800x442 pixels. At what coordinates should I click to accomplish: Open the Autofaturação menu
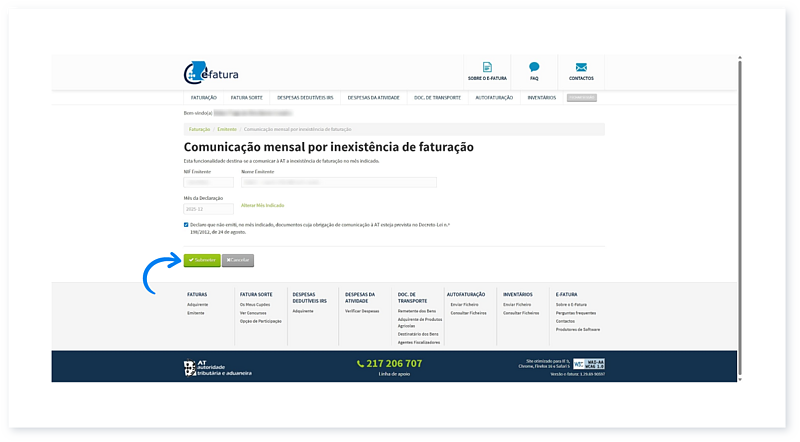(494, 97)
